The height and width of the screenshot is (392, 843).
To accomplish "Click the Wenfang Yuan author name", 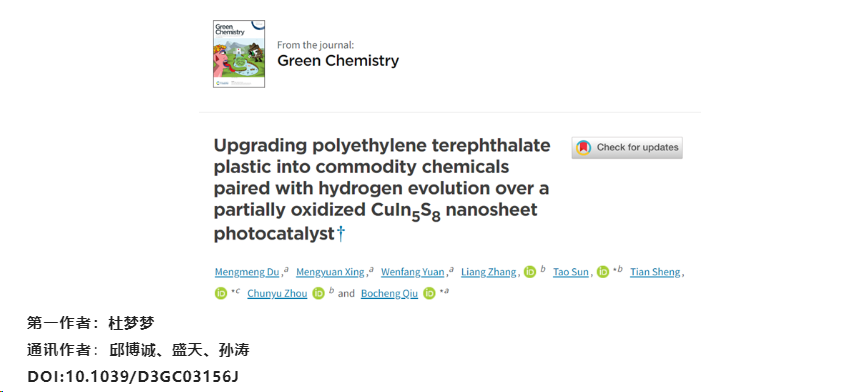I will click(413, 272).
